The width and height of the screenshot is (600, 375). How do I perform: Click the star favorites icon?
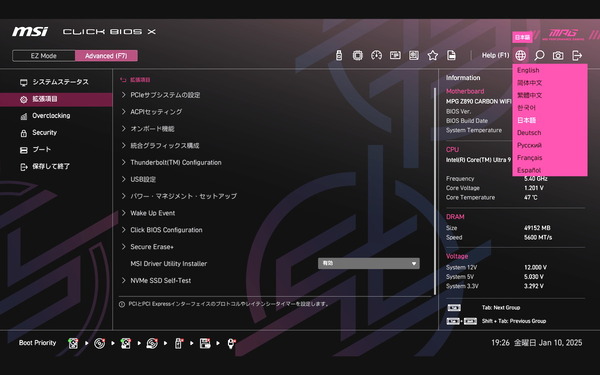point(433,55)
